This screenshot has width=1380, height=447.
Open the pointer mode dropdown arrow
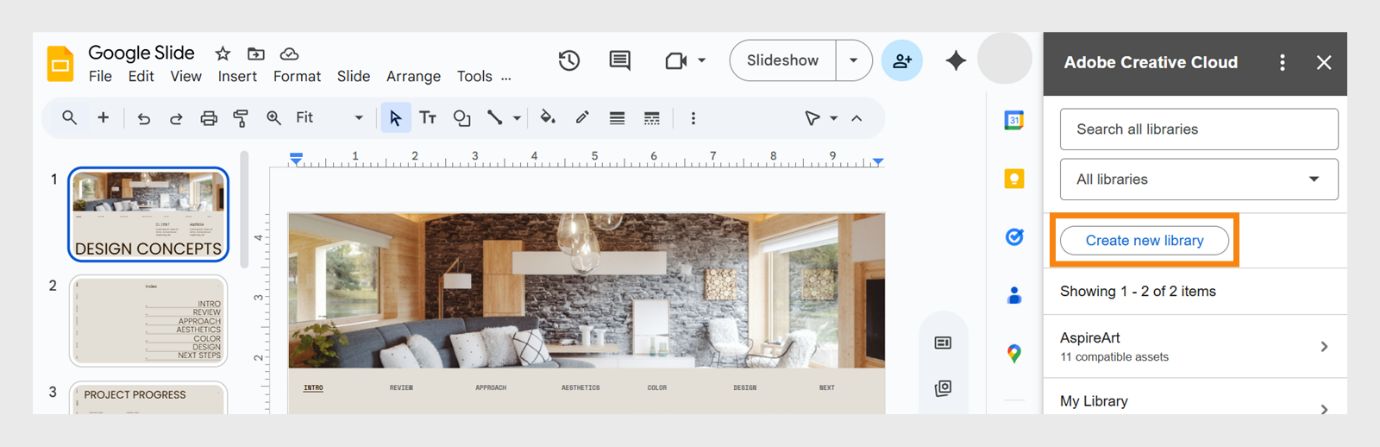pyautogui.click(x=834, y=118)
